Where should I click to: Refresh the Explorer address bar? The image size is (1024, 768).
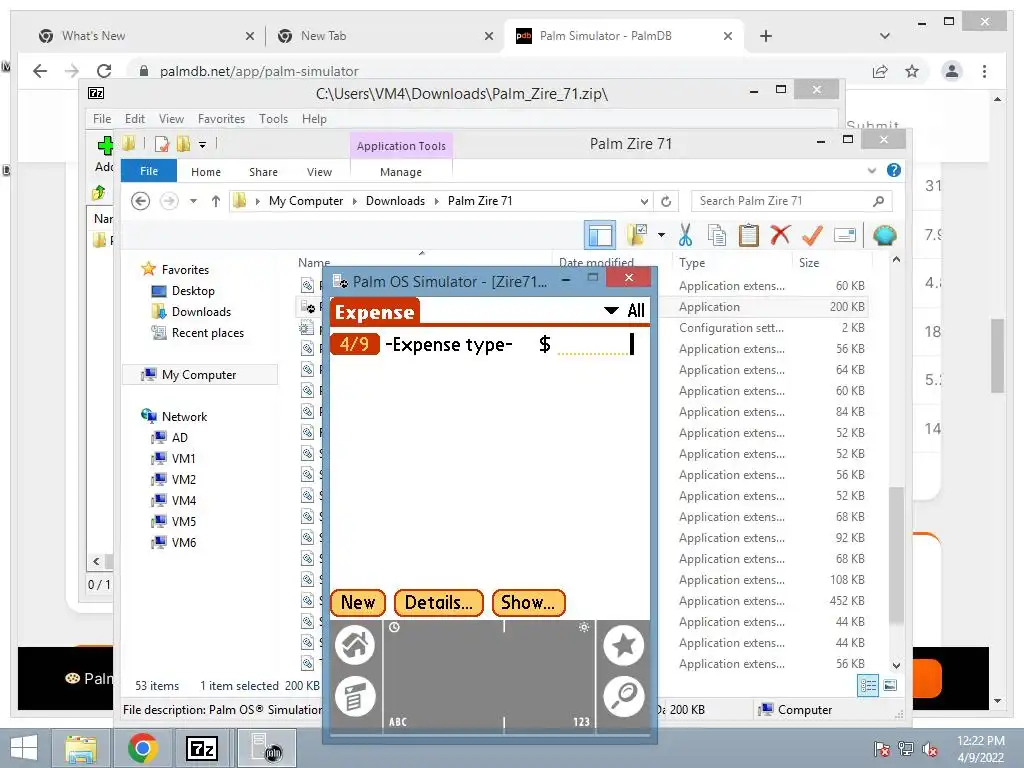[666, 201]
